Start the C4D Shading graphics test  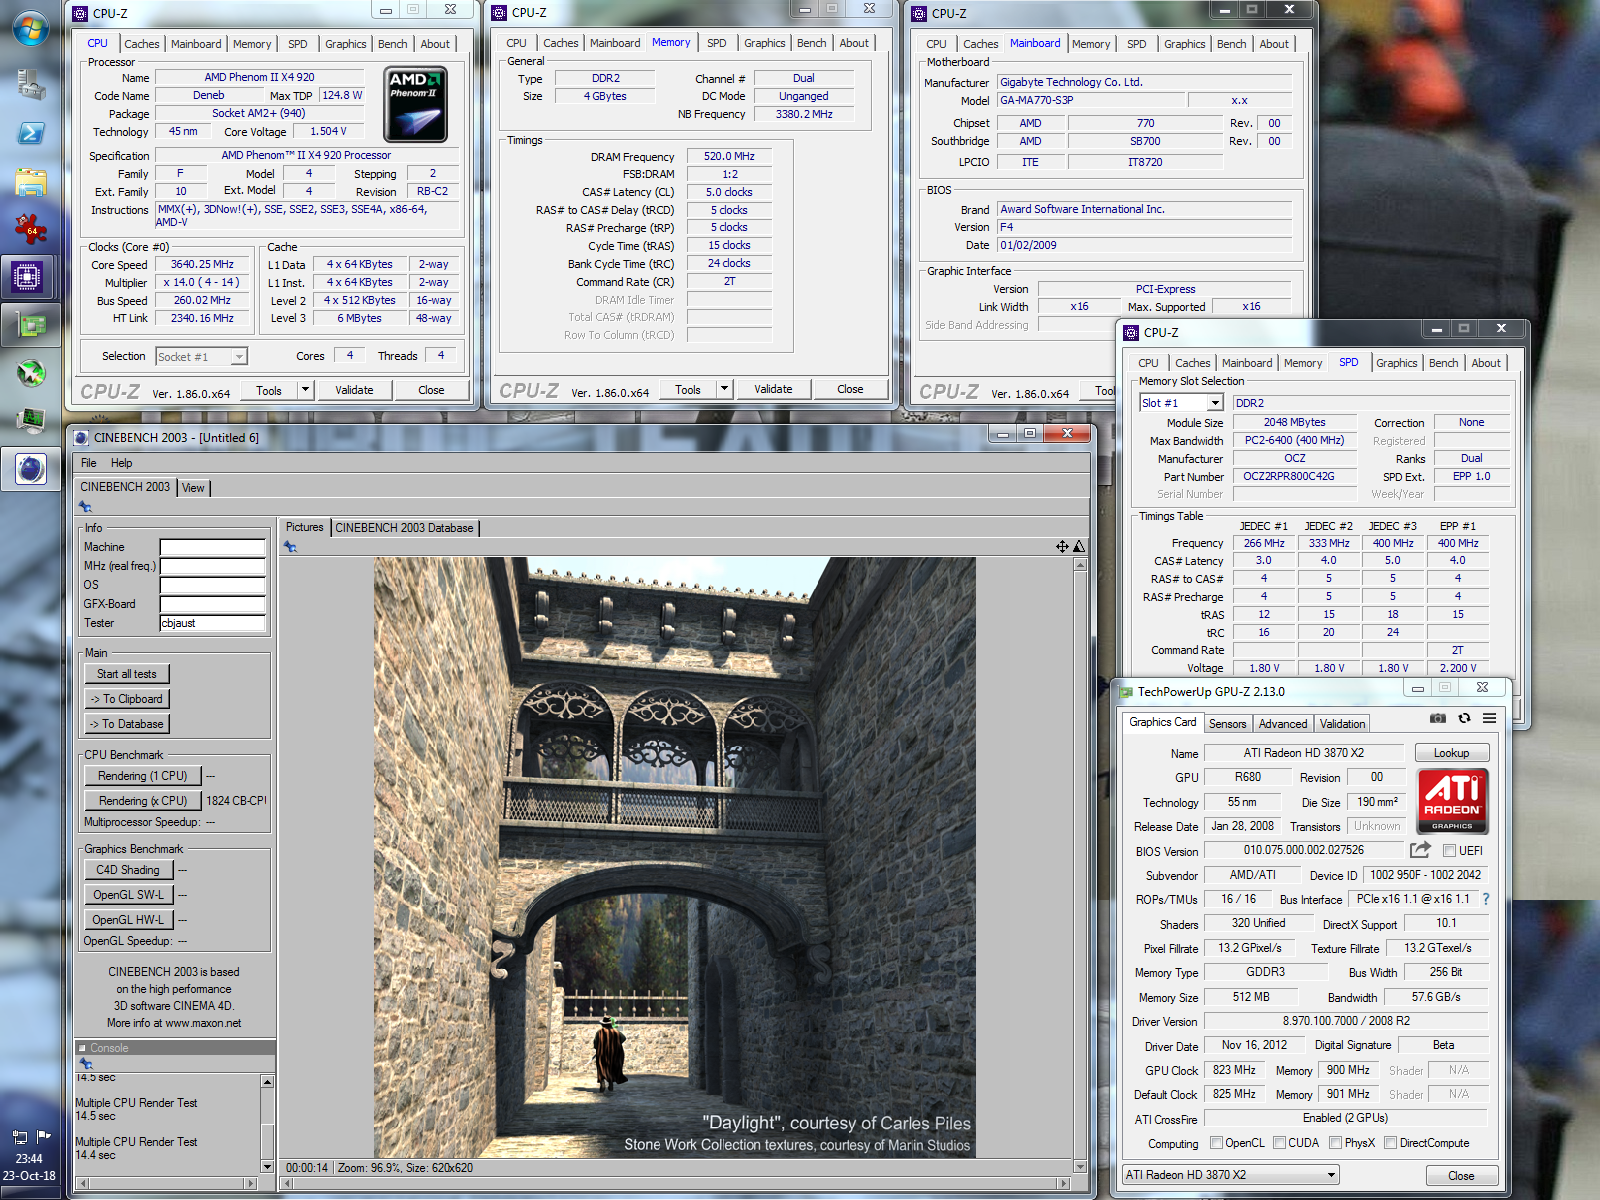point(128,870)
